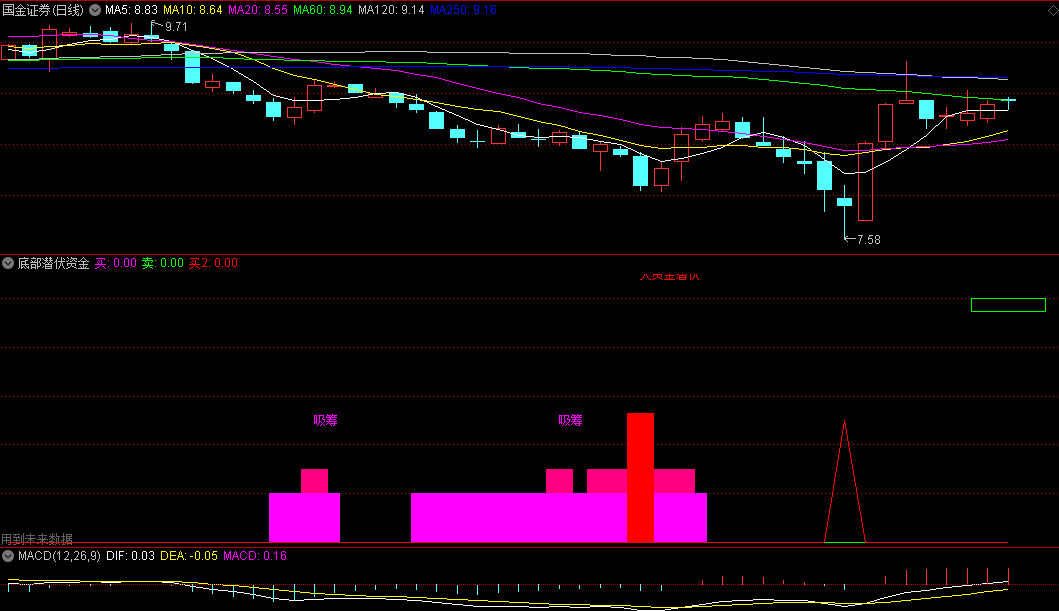1059x611 pixels.
Task: Open the MACD indicator dropdown icon
Action: tap(8, 556)
